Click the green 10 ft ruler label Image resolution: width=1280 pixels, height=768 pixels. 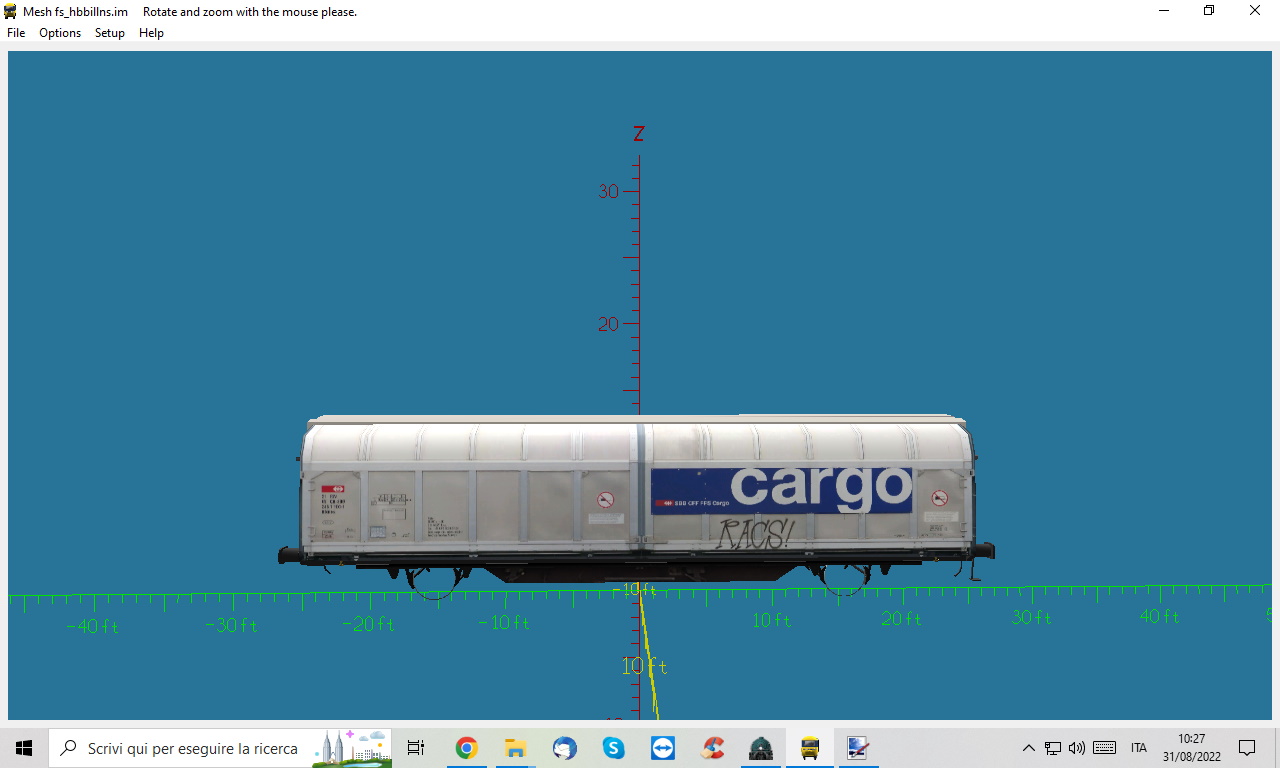[x=771, y=621]
